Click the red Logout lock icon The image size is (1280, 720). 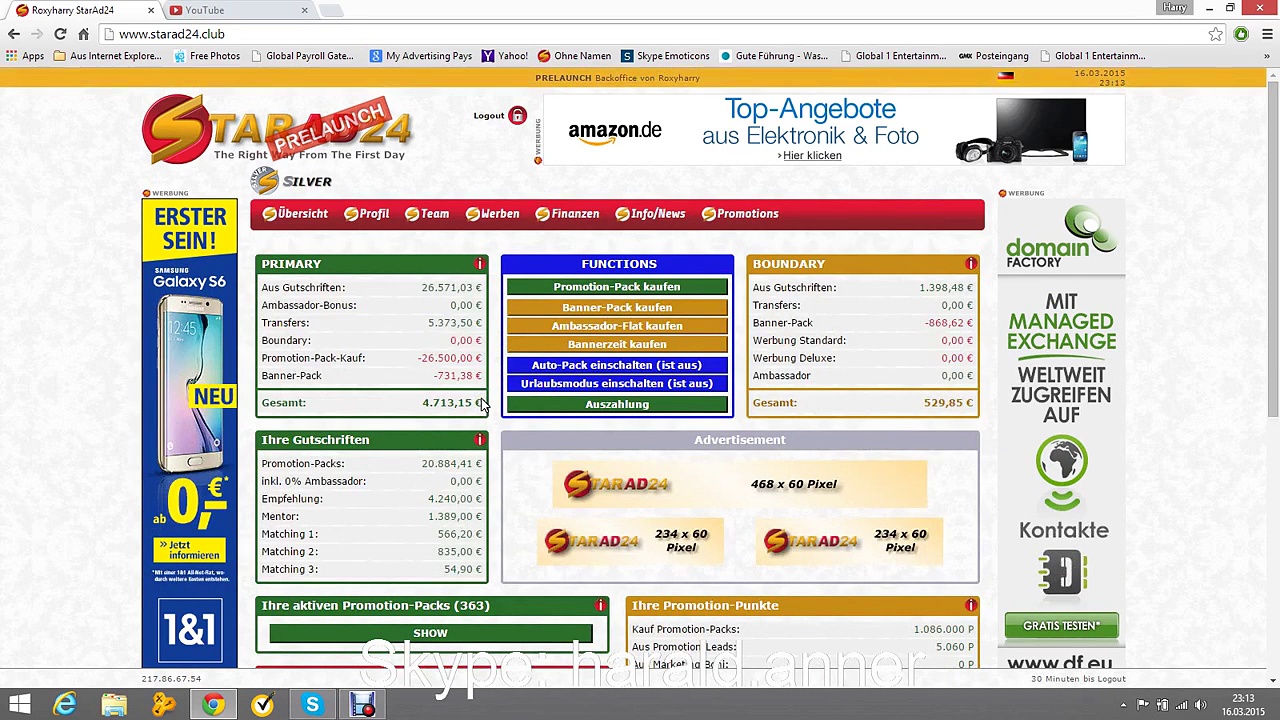click(x=517, y=116)
